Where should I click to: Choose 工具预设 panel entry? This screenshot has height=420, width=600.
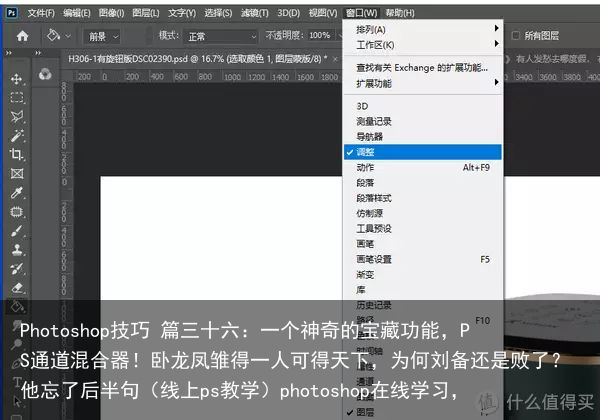click(423, 228)
